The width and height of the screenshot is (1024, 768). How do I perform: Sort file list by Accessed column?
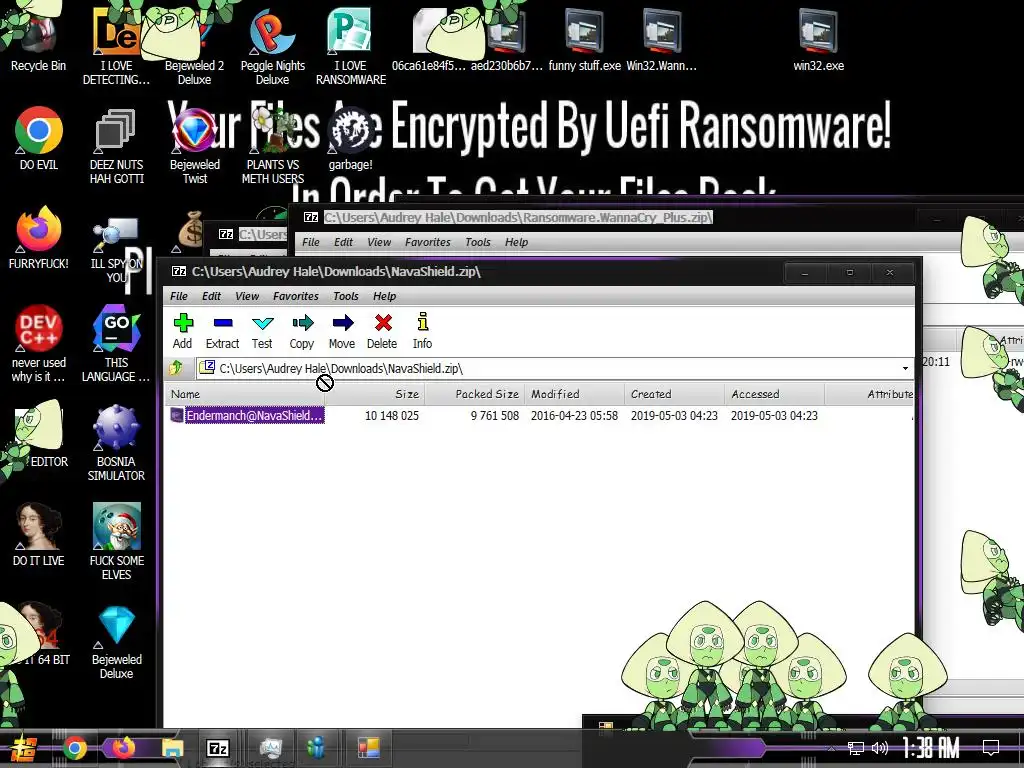point(775,394)
